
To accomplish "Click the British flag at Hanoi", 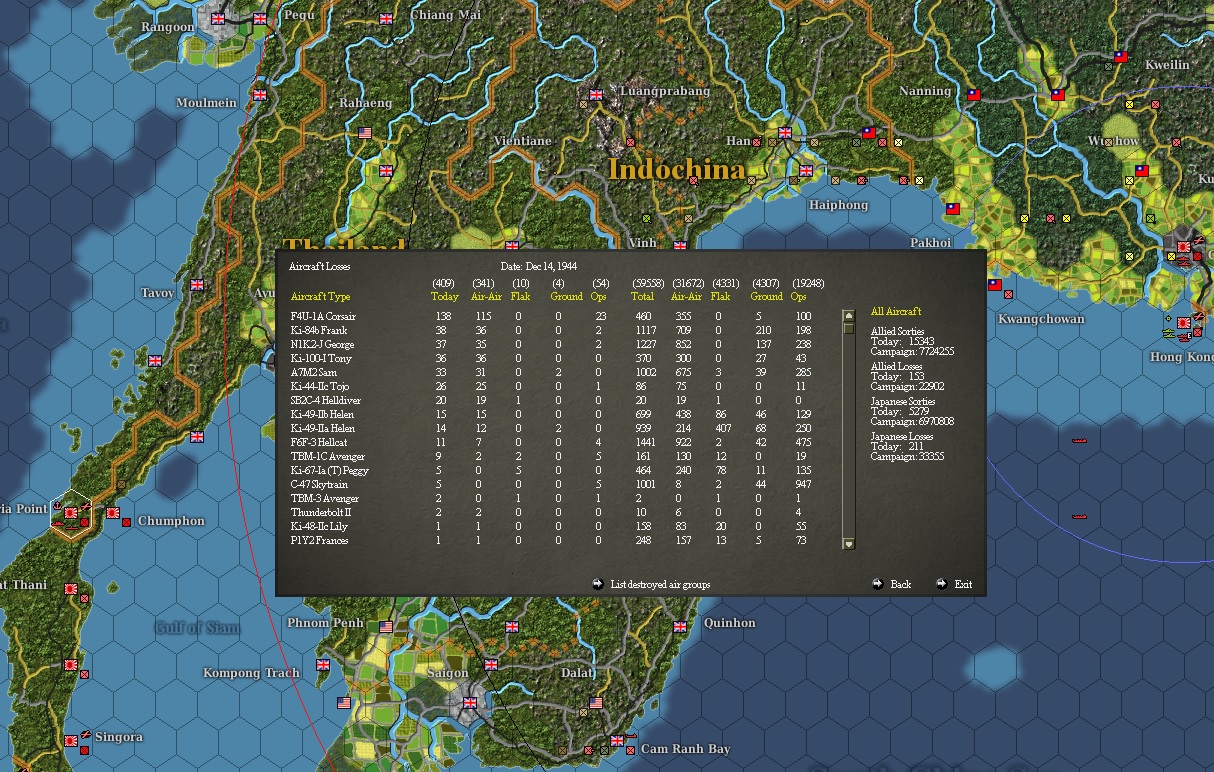I will click(784, 132).
